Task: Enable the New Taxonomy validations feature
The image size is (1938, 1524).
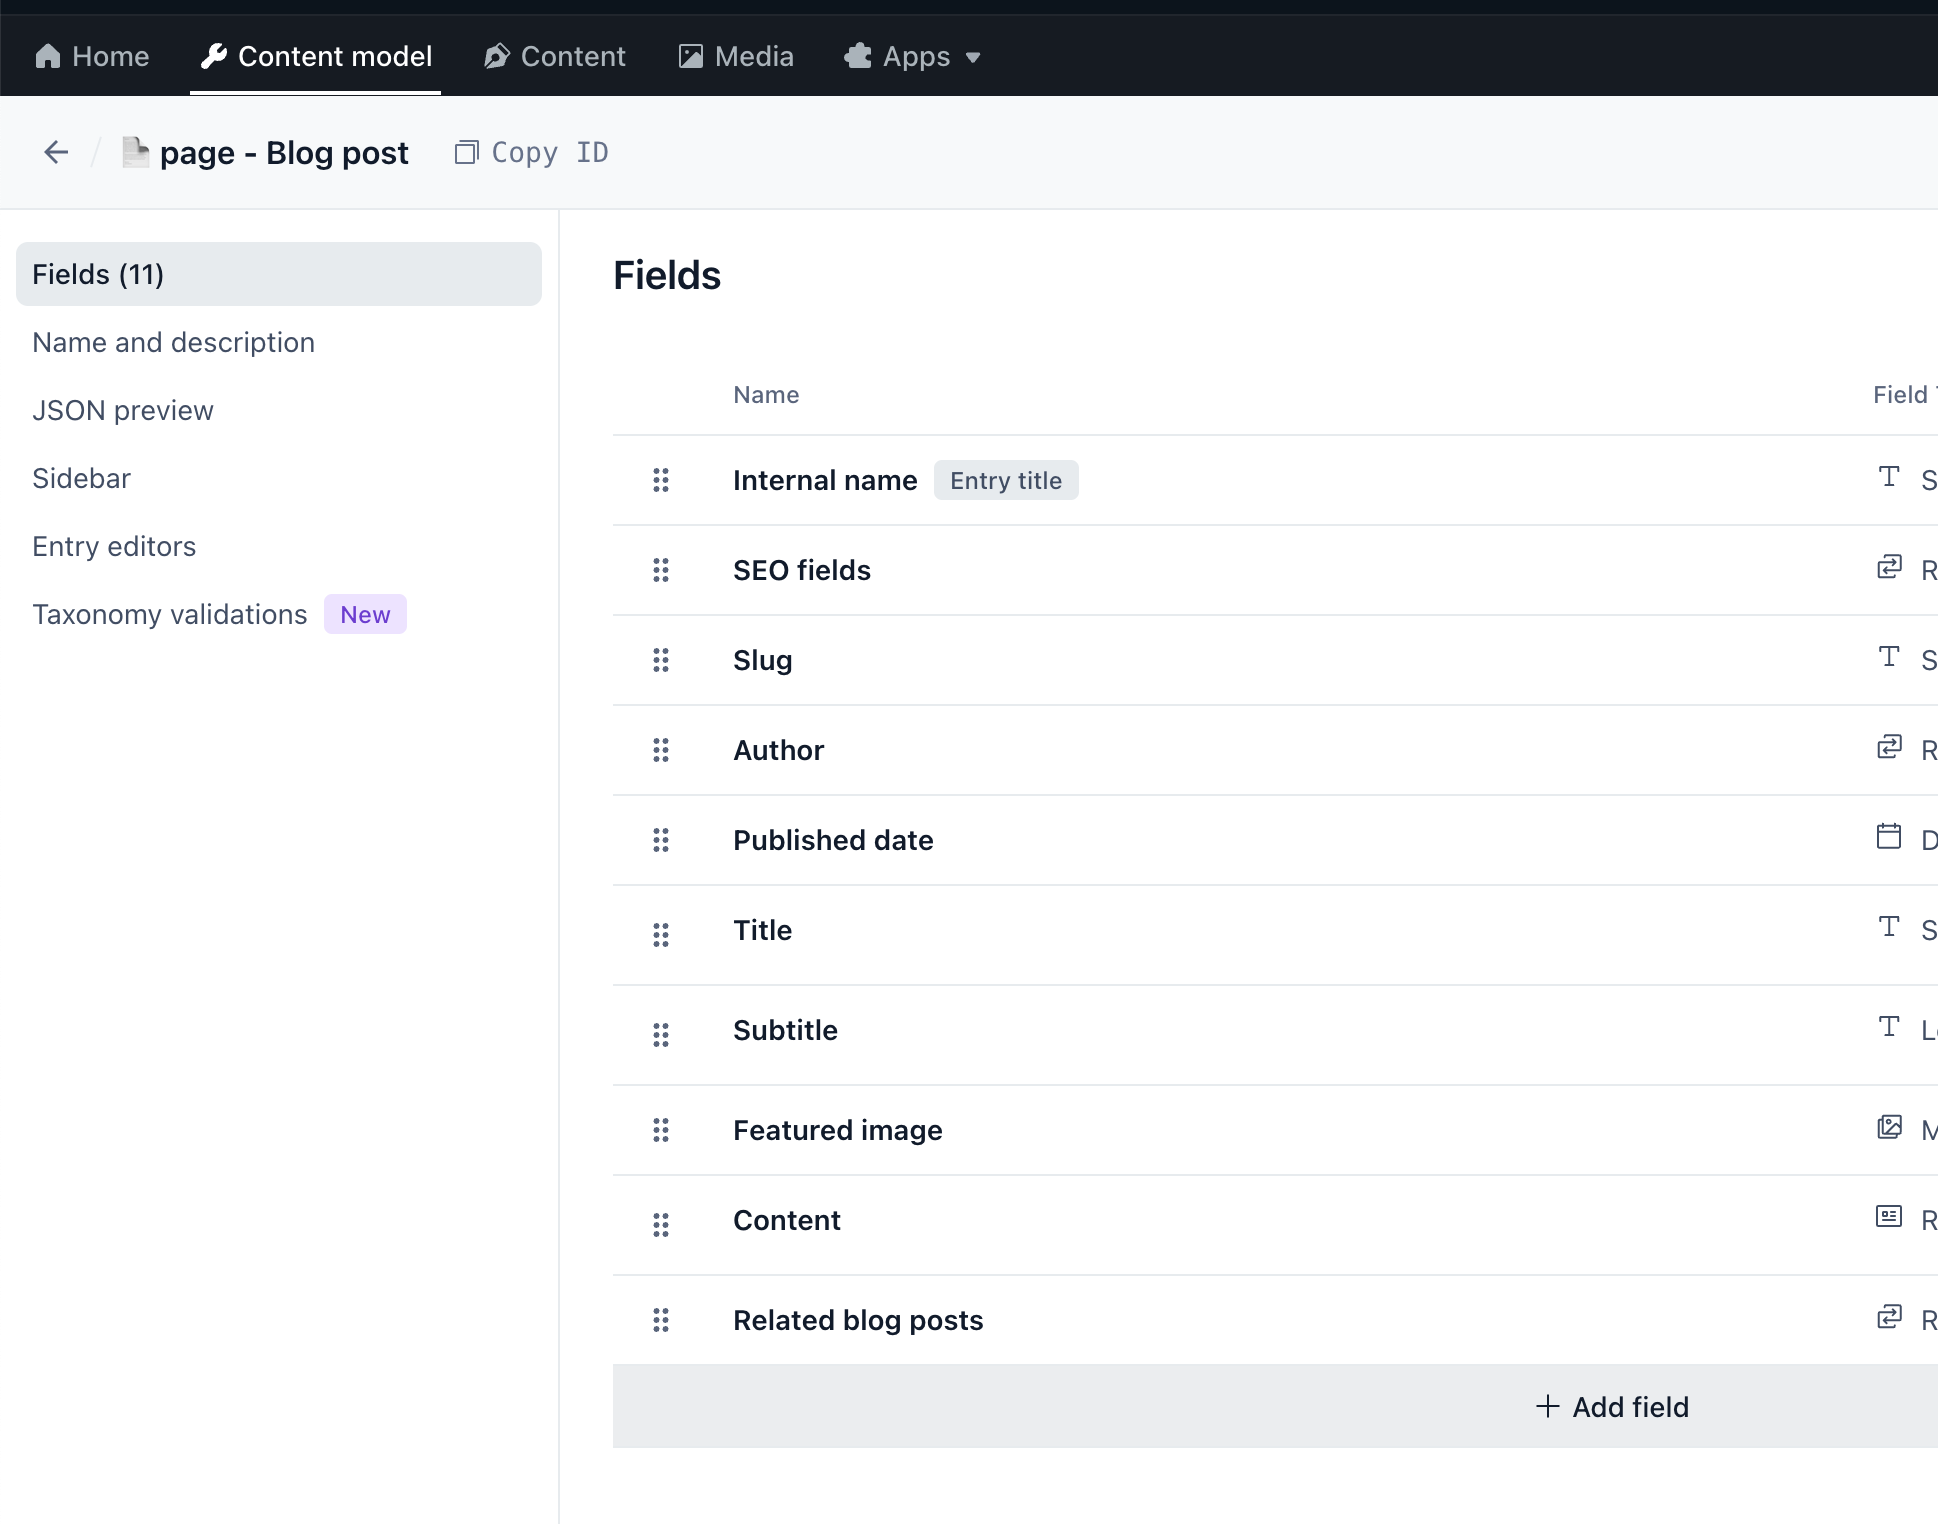Action: click(170, 613)
